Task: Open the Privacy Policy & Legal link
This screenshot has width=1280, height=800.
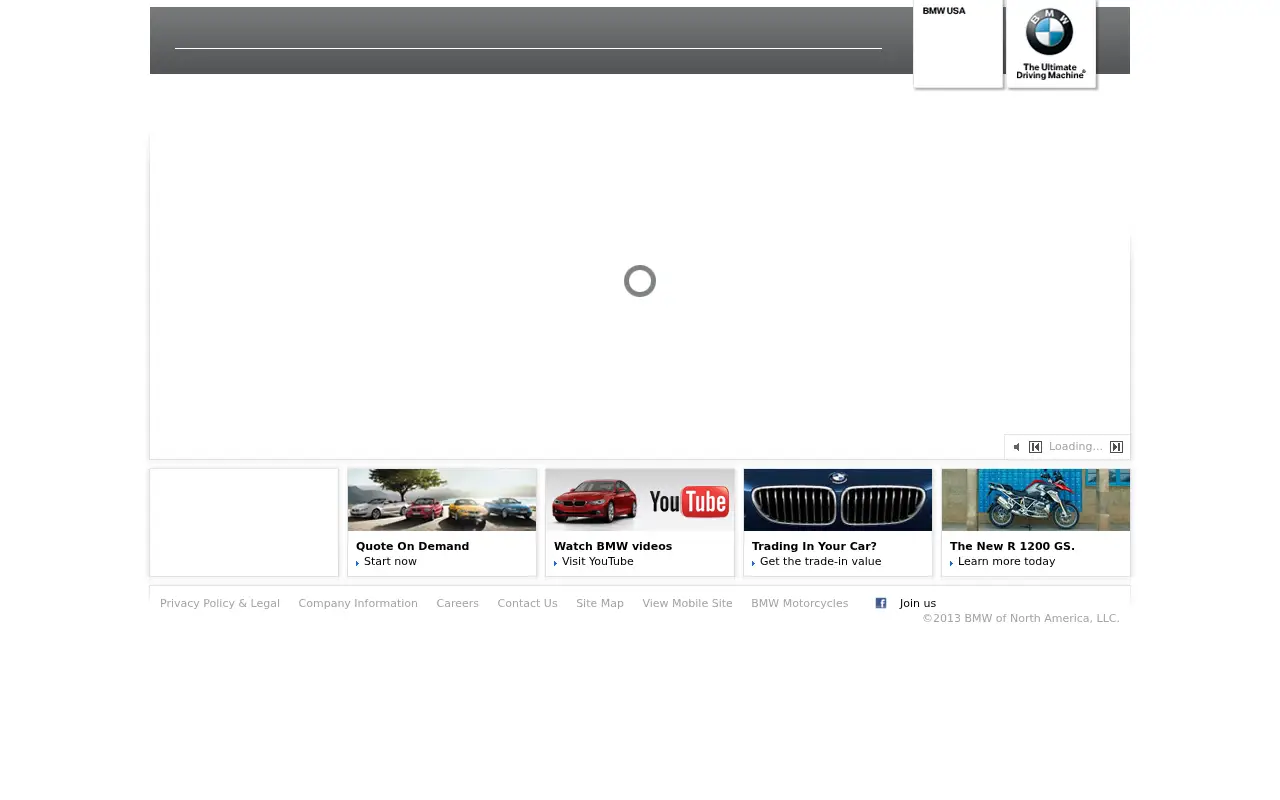Action: tap(220, 603)
